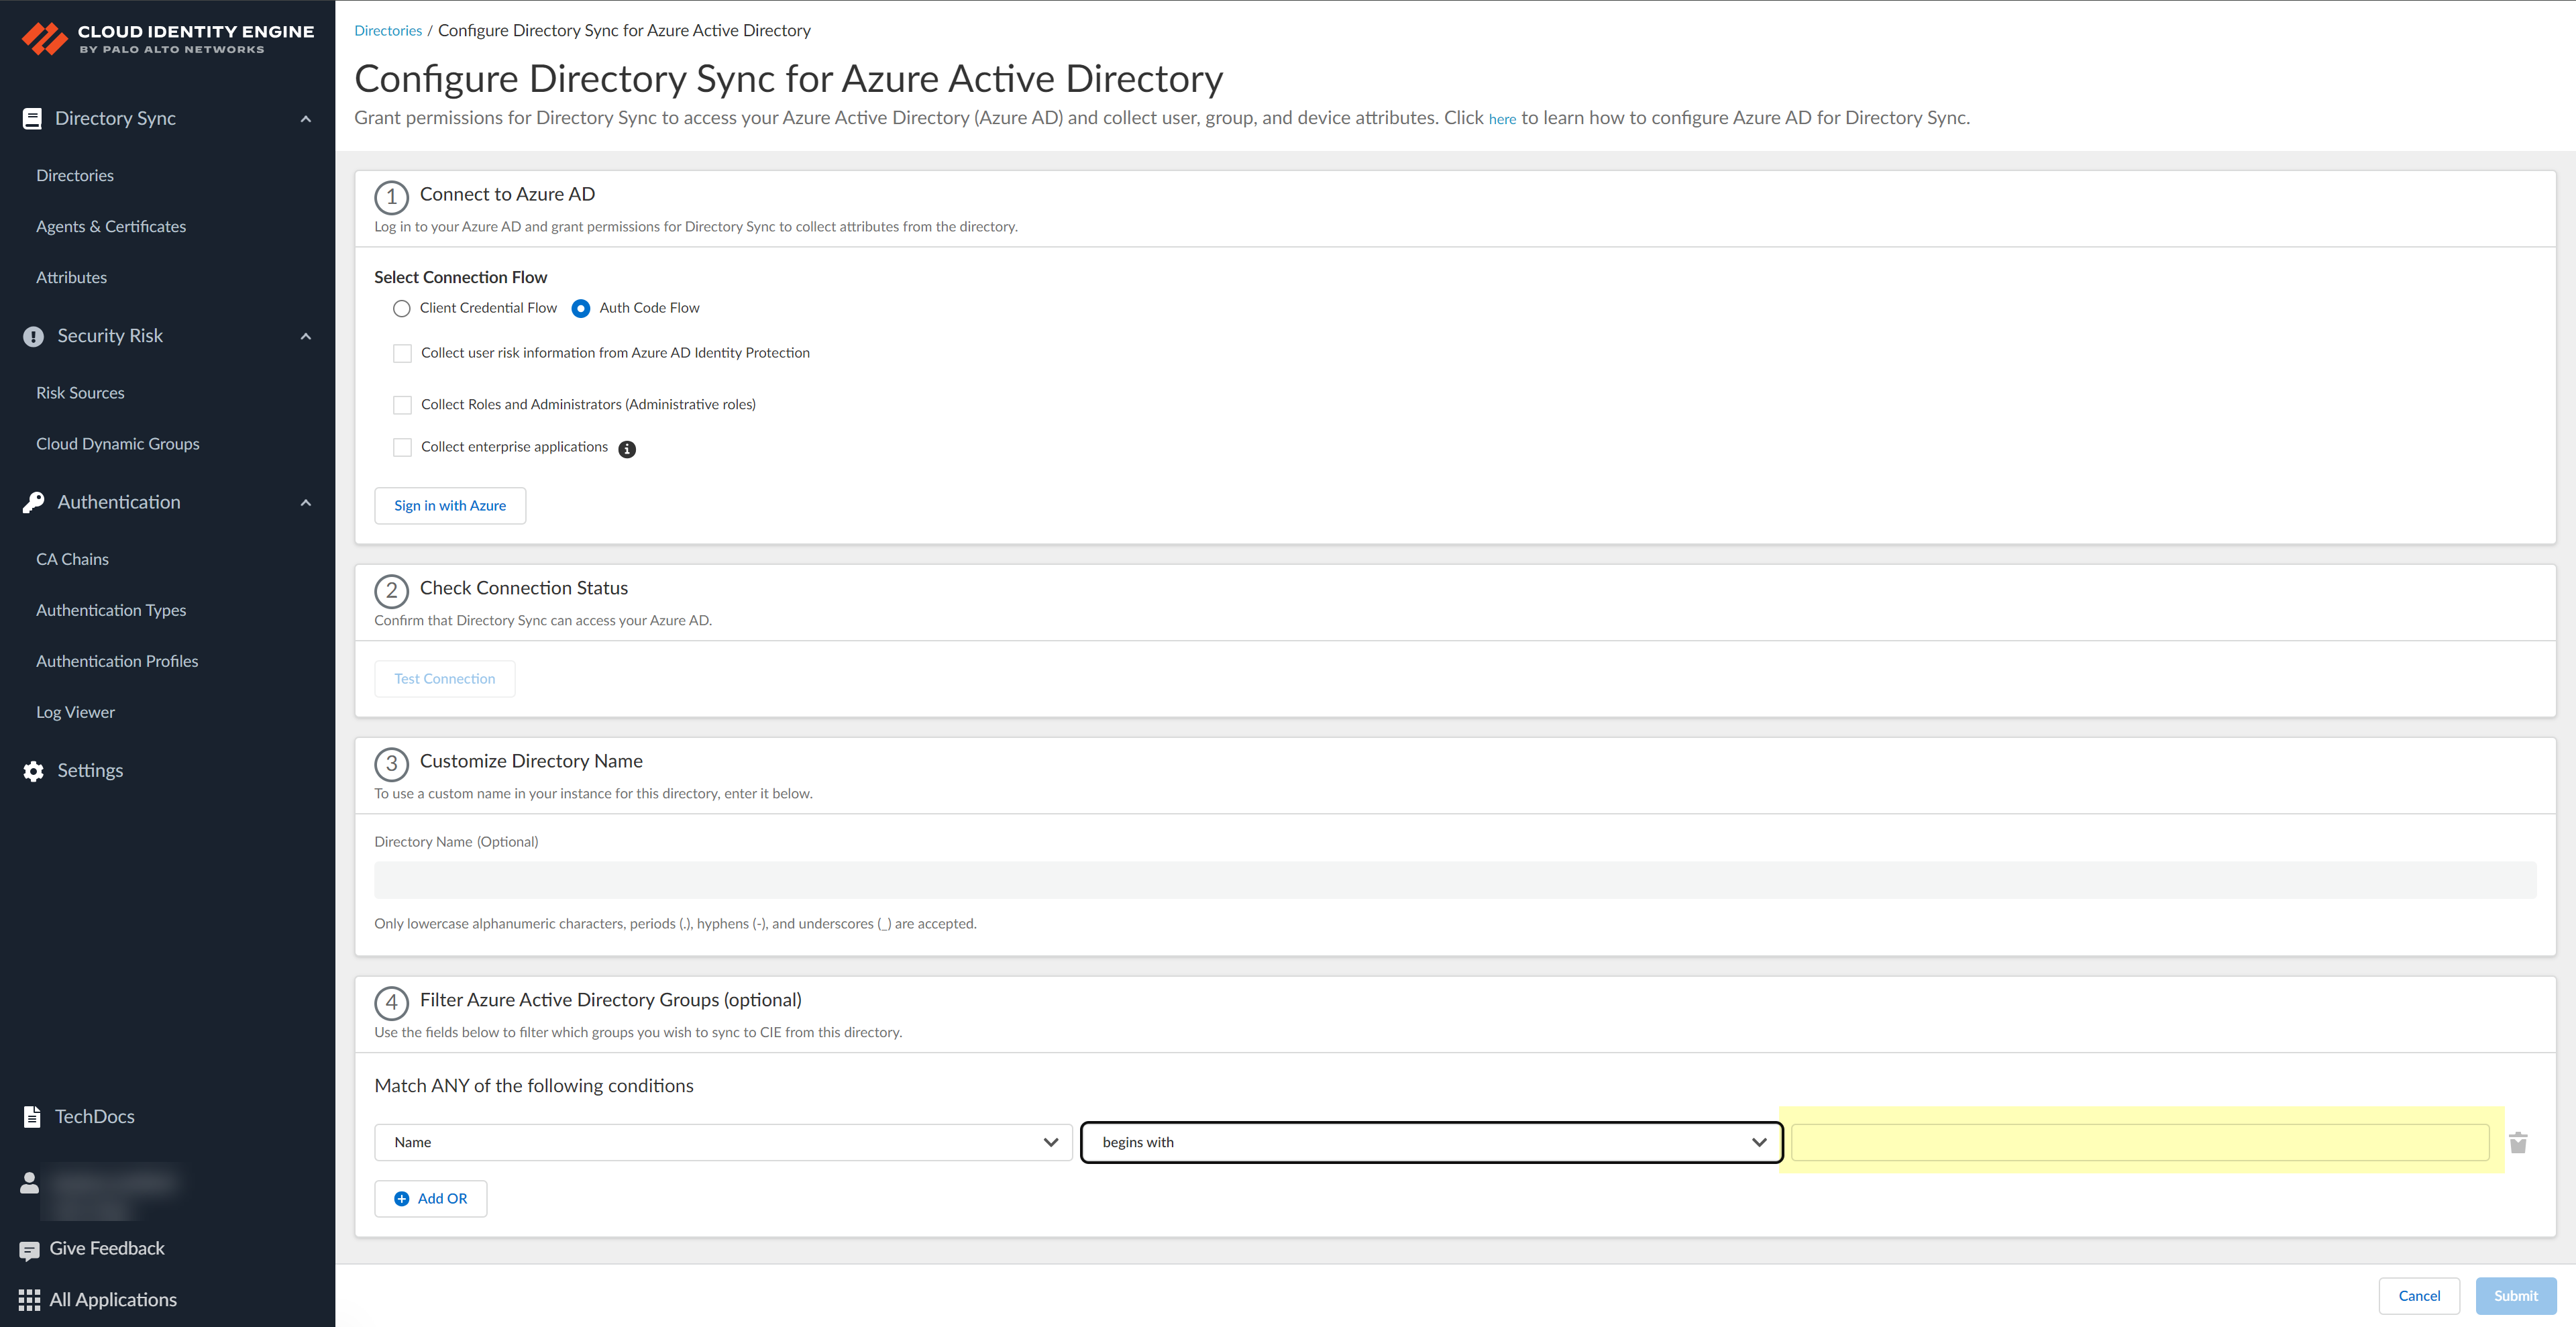Collapse the Directory Sync sidebar section
The width and height of the screenshot is (2576, 1327).
point(305,118)
